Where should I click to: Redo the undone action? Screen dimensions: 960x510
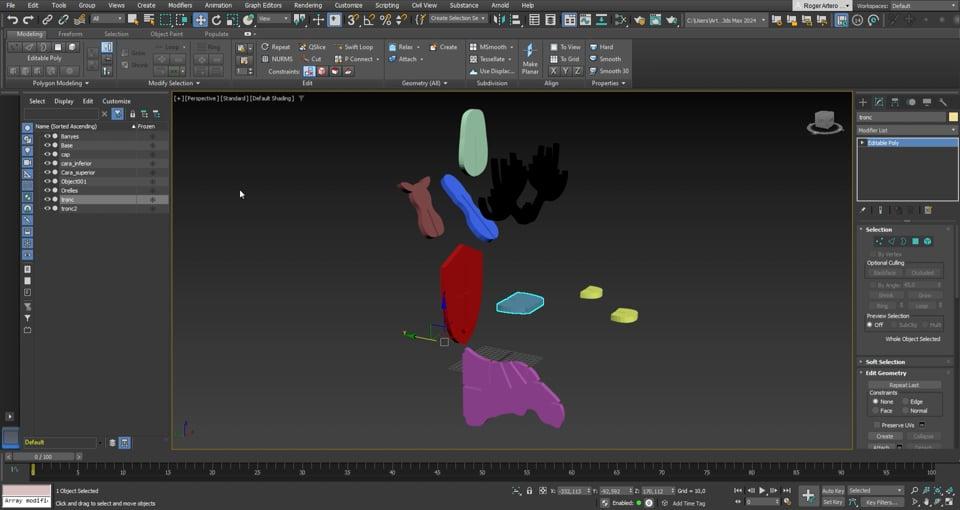pos(28,20)
